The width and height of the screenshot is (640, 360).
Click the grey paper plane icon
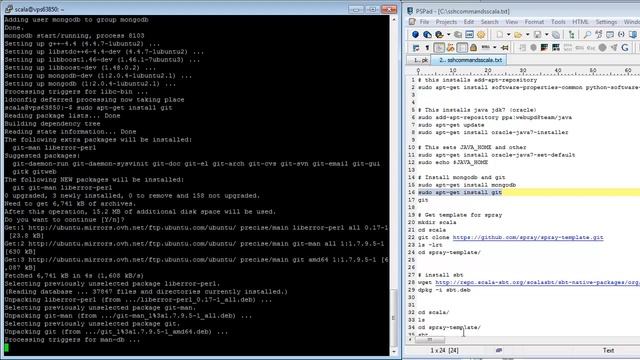[x=614, y=48]
